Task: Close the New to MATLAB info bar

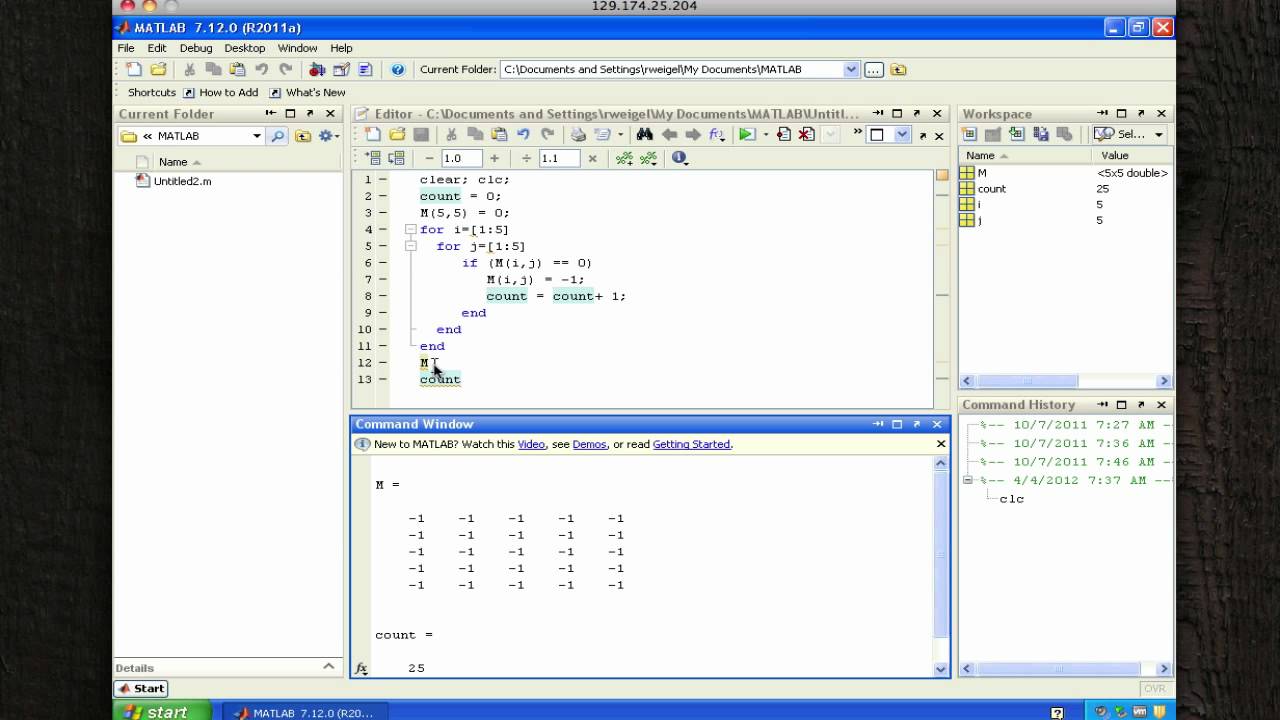Action: tap(940, 444)
